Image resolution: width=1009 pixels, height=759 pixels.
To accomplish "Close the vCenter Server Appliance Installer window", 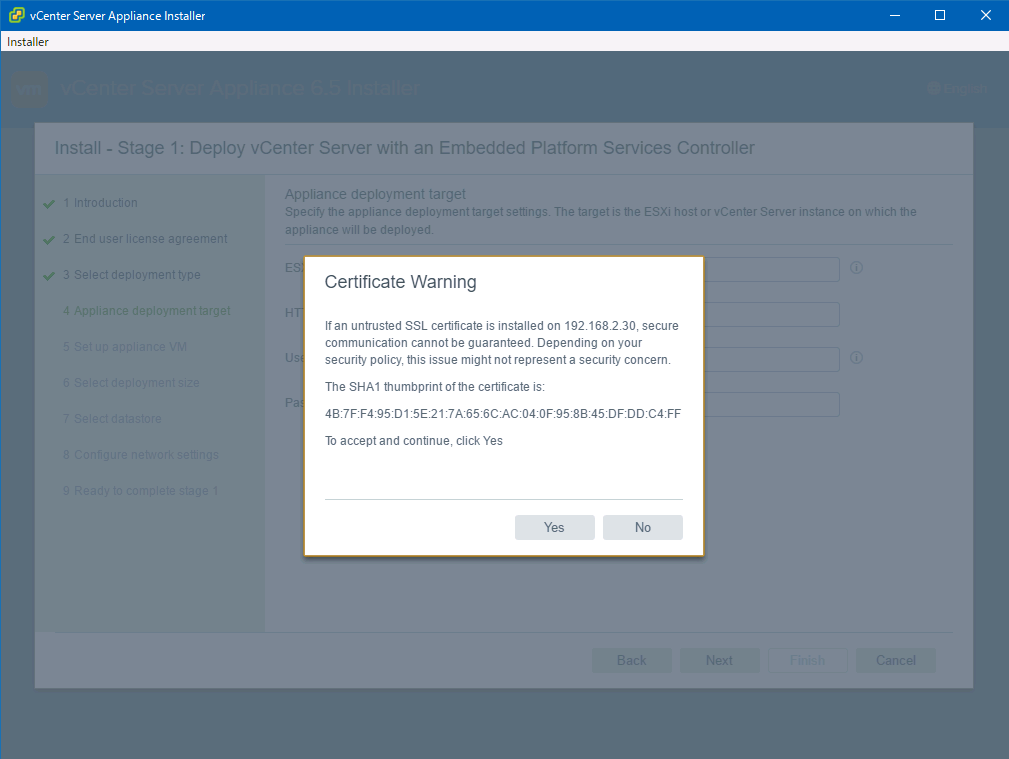I will (x=985, y=15).
